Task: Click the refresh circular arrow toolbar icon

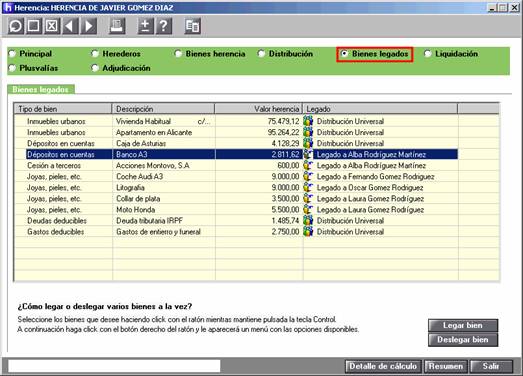Action: (x=16, y=26)
